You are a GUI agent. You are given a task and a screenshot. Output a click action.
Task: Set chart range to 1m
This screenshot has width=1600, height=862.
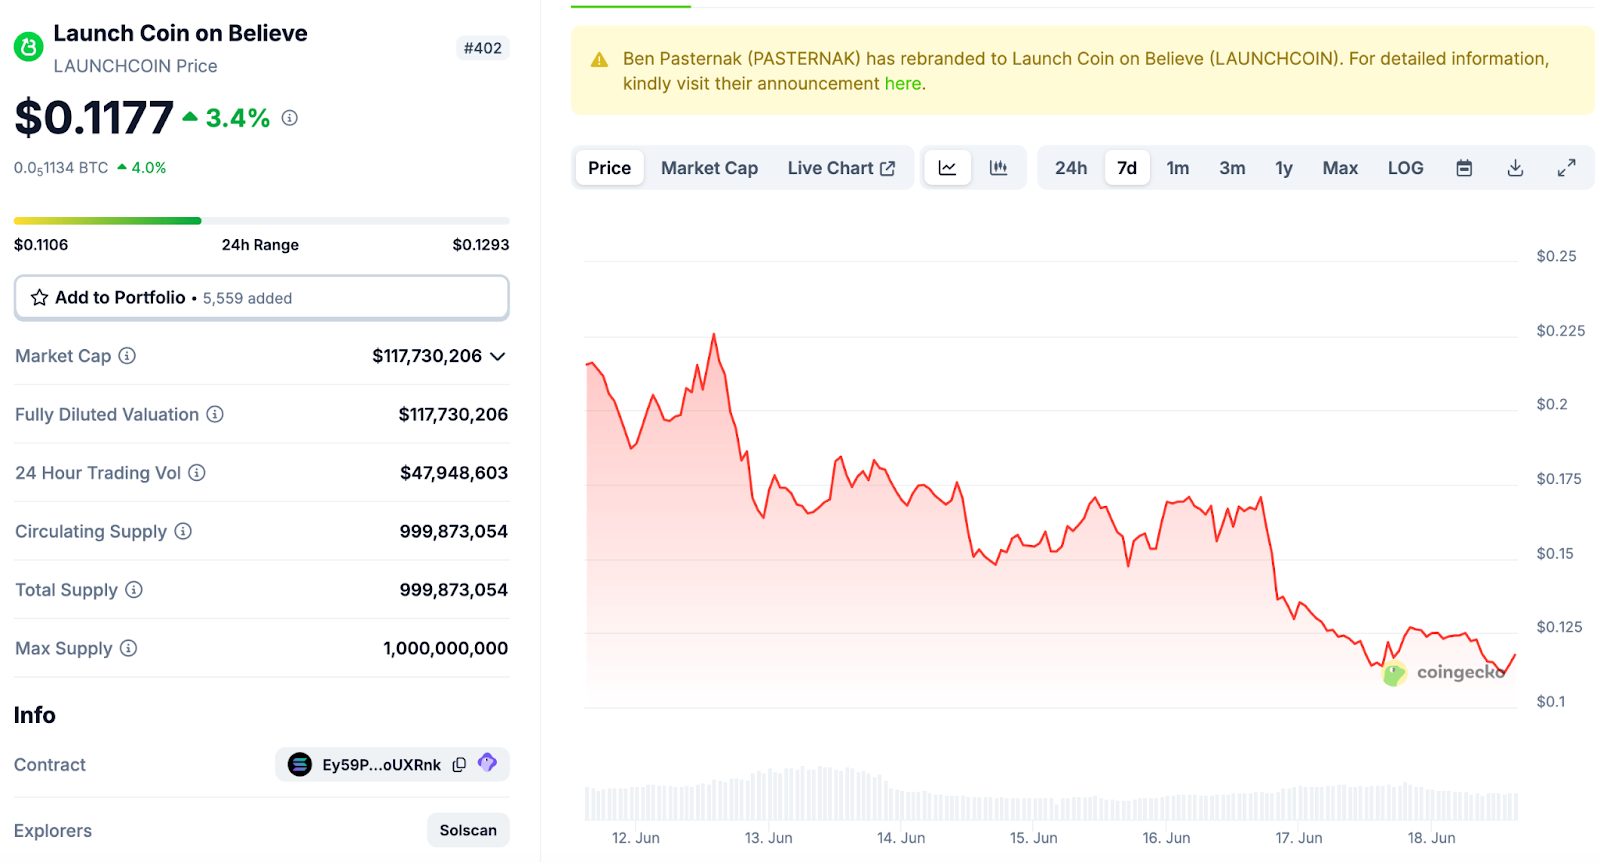click(x=1178, y=168)
